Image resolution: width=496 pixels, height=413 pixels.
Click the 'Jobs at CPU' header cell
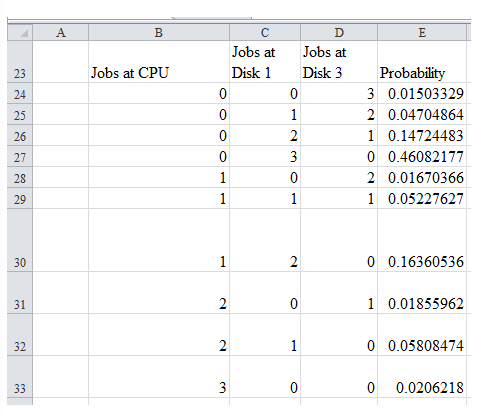tap(159, 62)
